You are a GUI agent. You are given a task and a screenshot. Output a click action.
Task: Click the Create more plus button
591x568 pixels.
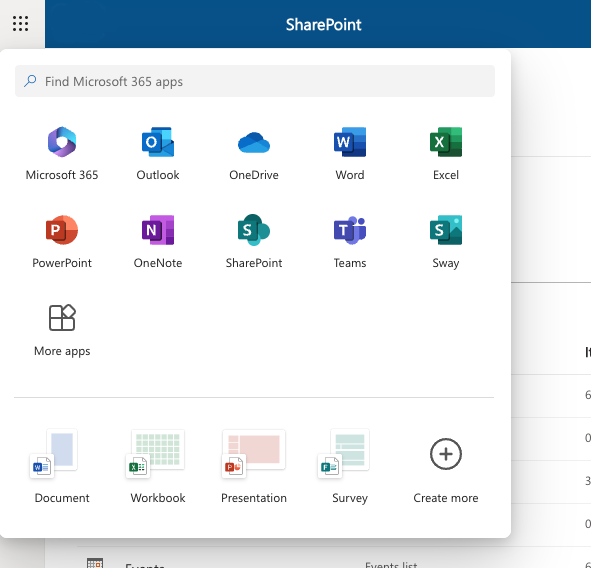point(446,454)
